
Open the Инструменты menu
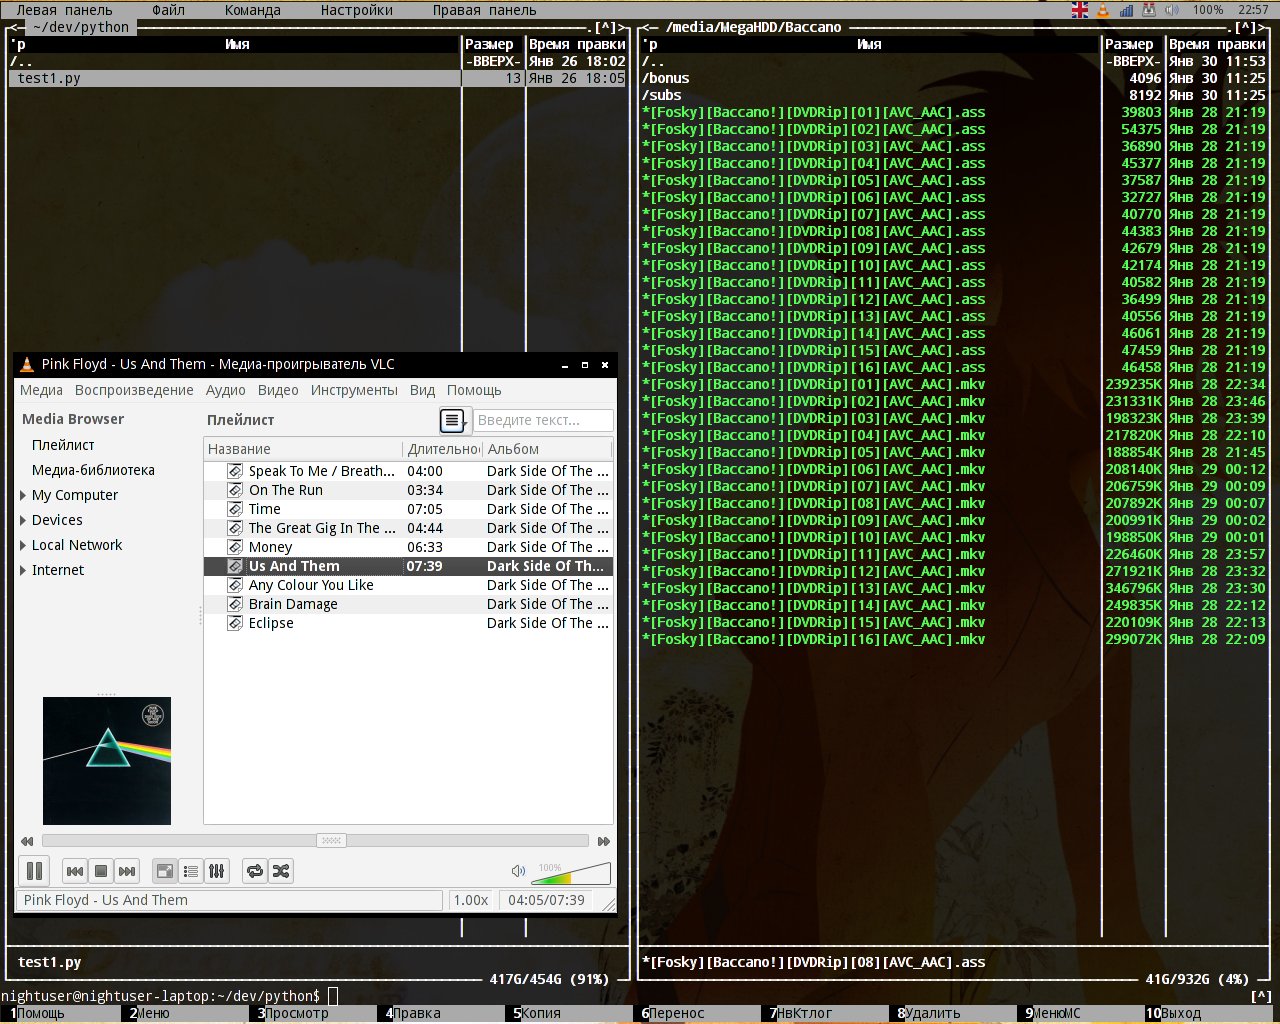pos(354,390)
